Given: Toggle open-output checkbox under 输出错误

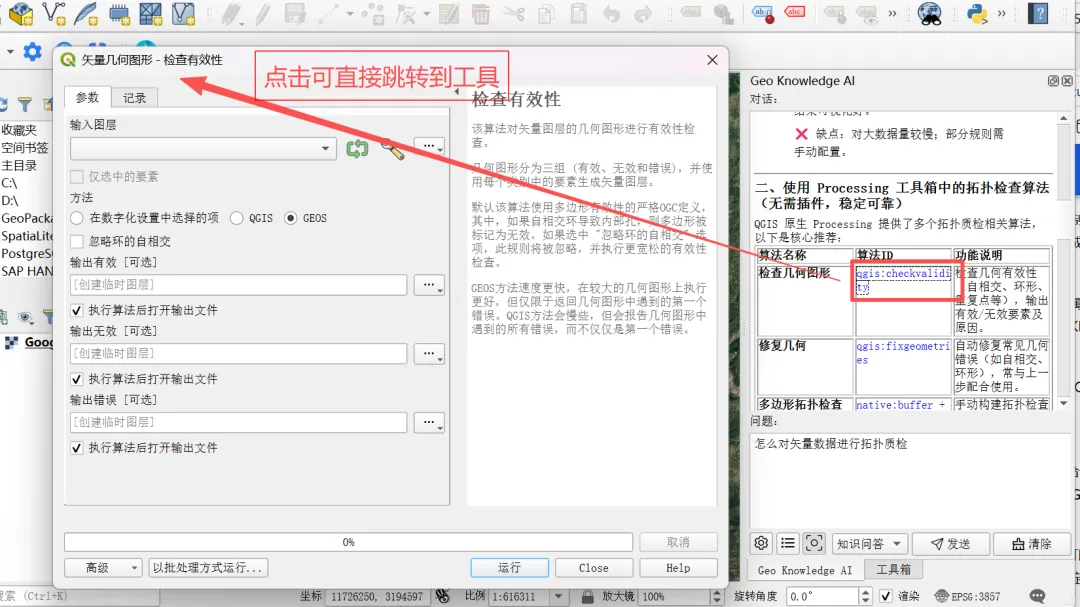Looking at the screenshot, I should tap(76, 448).
